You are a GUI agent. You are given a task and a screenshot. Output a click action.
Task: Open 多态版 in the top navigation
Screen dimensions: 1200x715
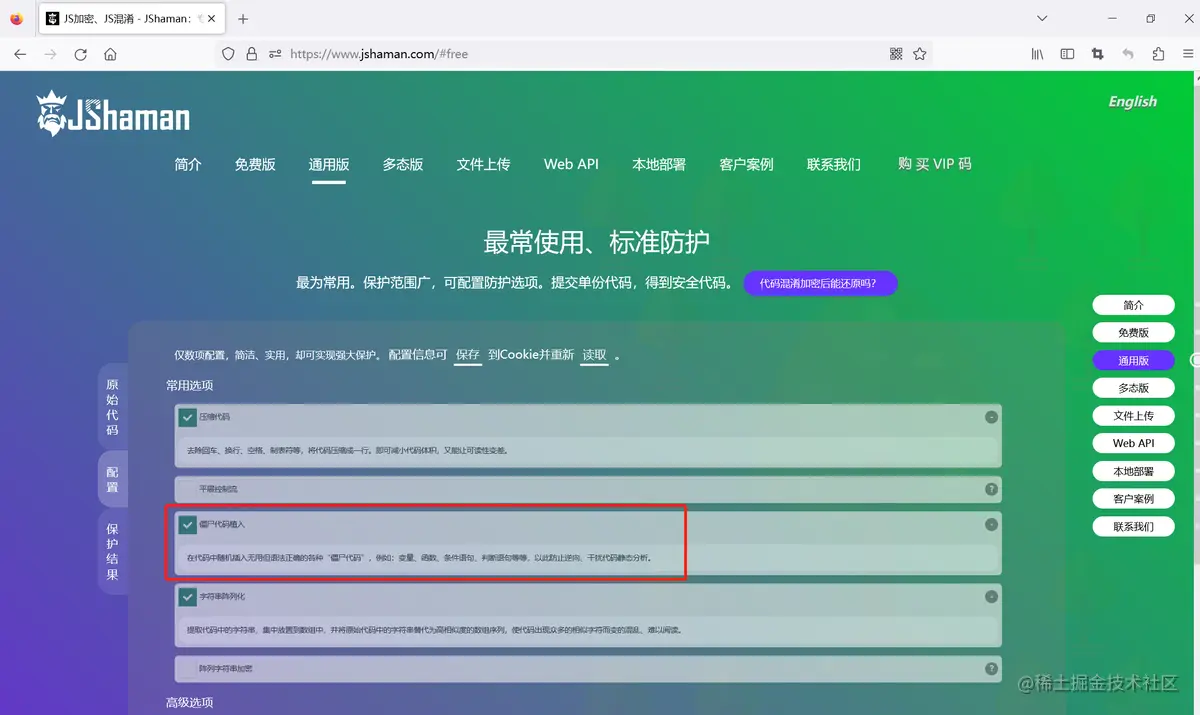pyautogui.click(x=403, y=164)
